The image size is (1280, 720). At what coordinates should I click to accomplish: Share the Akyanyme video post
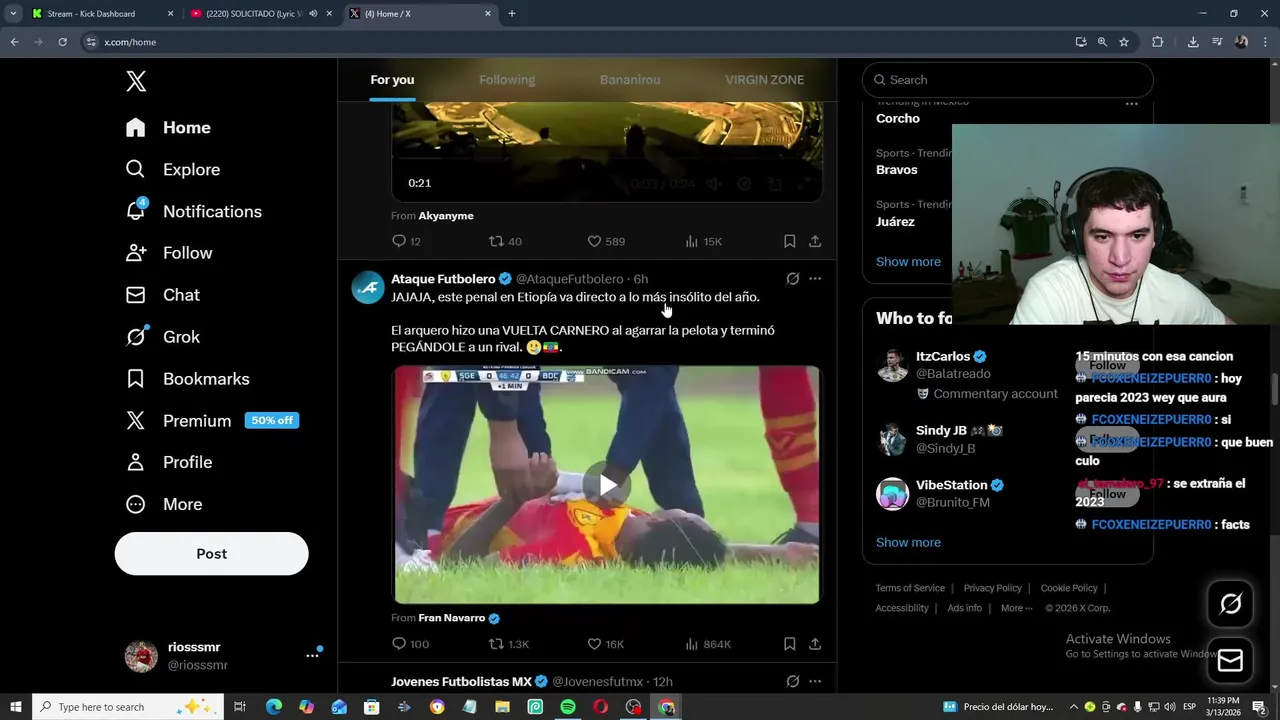[815, 241]
